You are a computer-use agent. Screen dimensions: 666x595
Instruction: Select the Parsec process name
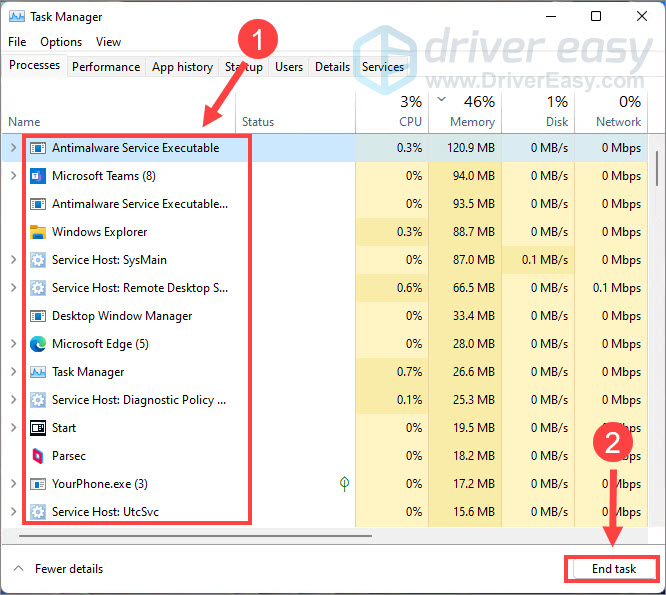pos(69,456)
